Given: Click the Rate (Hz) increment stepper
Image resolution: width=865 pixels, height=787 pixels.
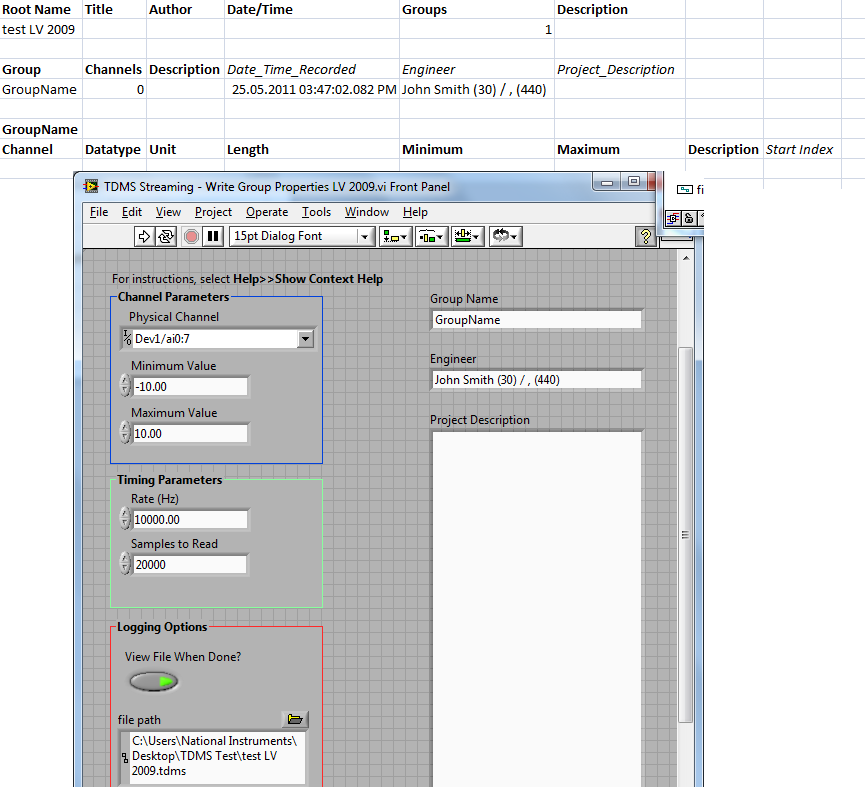Looking at the screenshot, I should coord(126,513).
